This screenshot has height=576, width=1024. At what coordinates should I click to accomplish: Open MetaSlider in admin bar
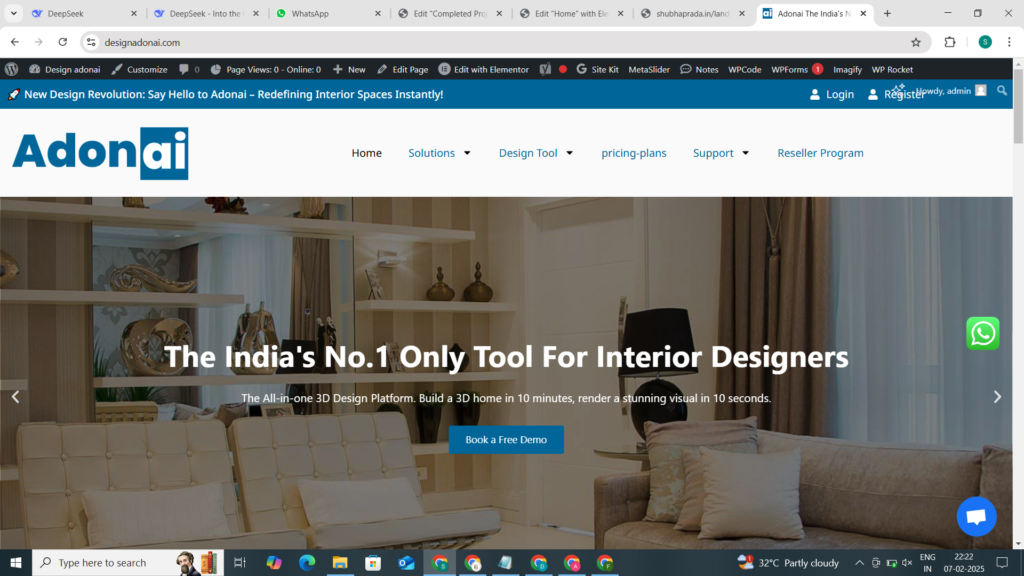pyautogui.click(x=649, y=69)
